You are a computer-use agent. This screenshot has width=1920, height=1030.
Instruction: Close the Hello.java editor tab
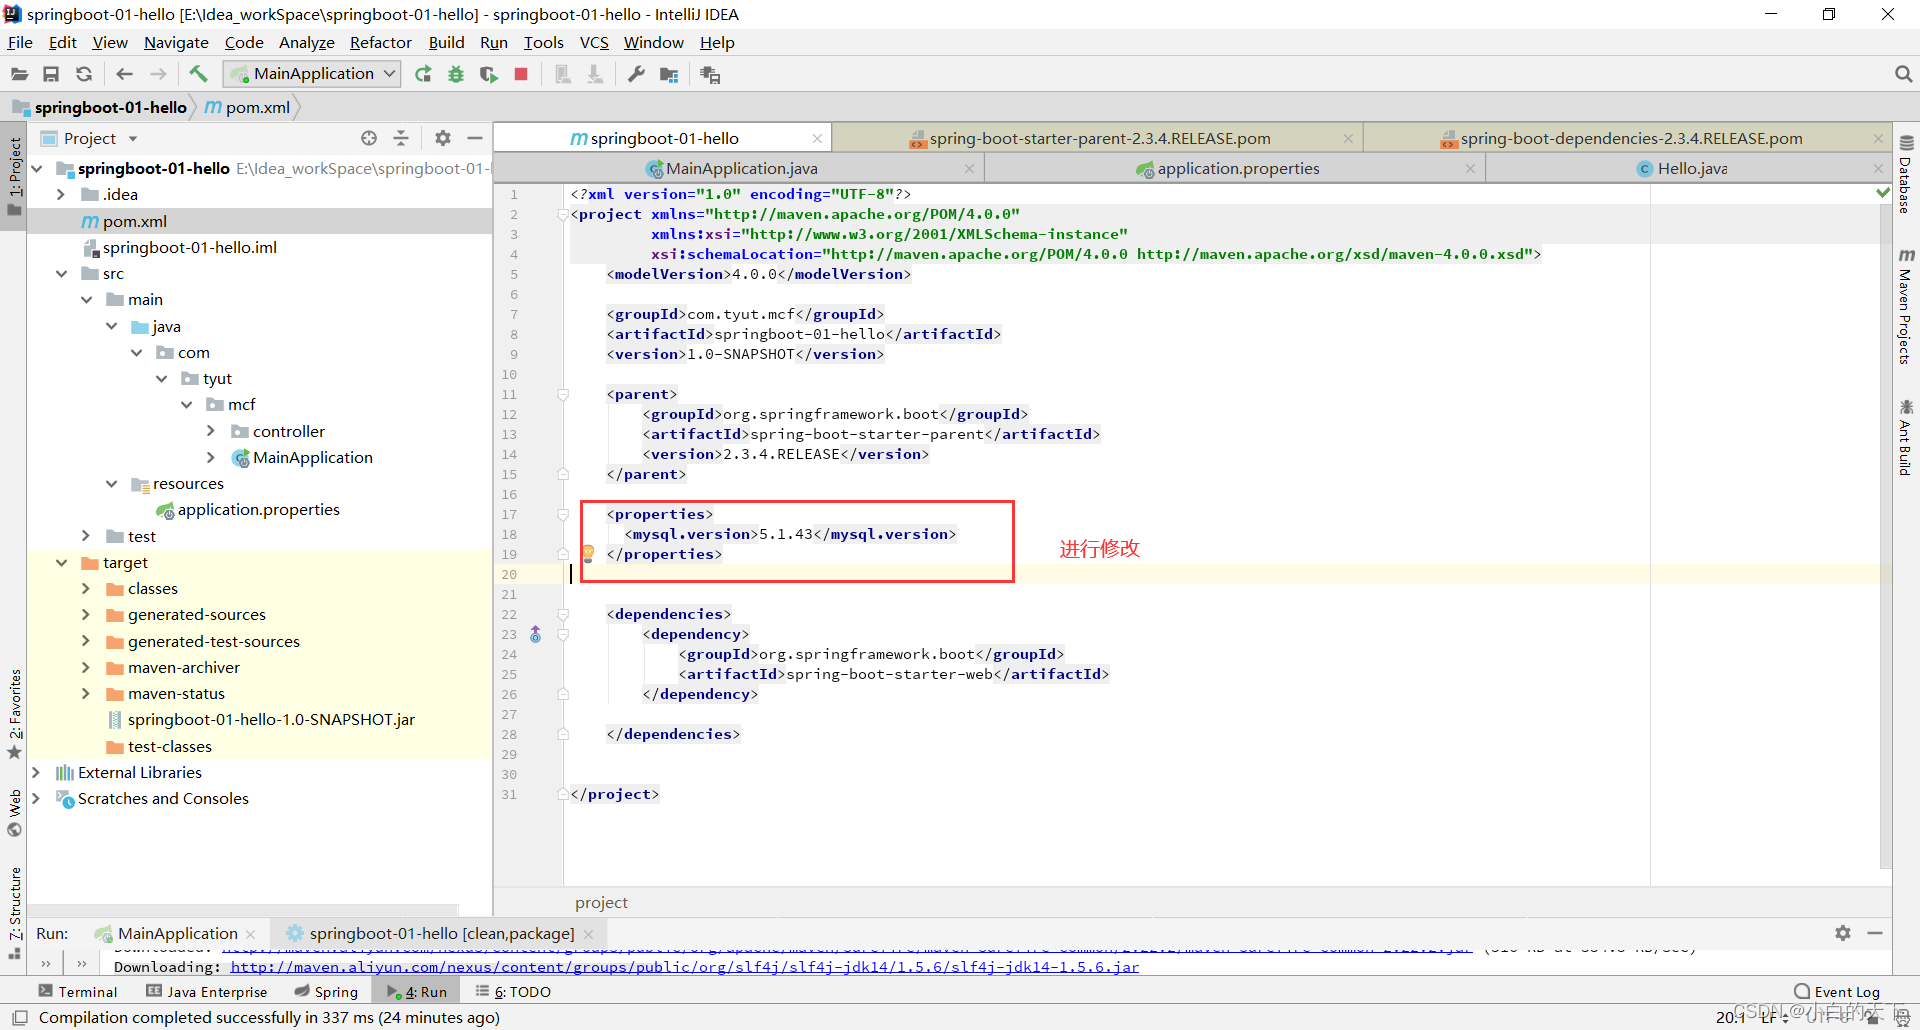(x=1878, y=169)
